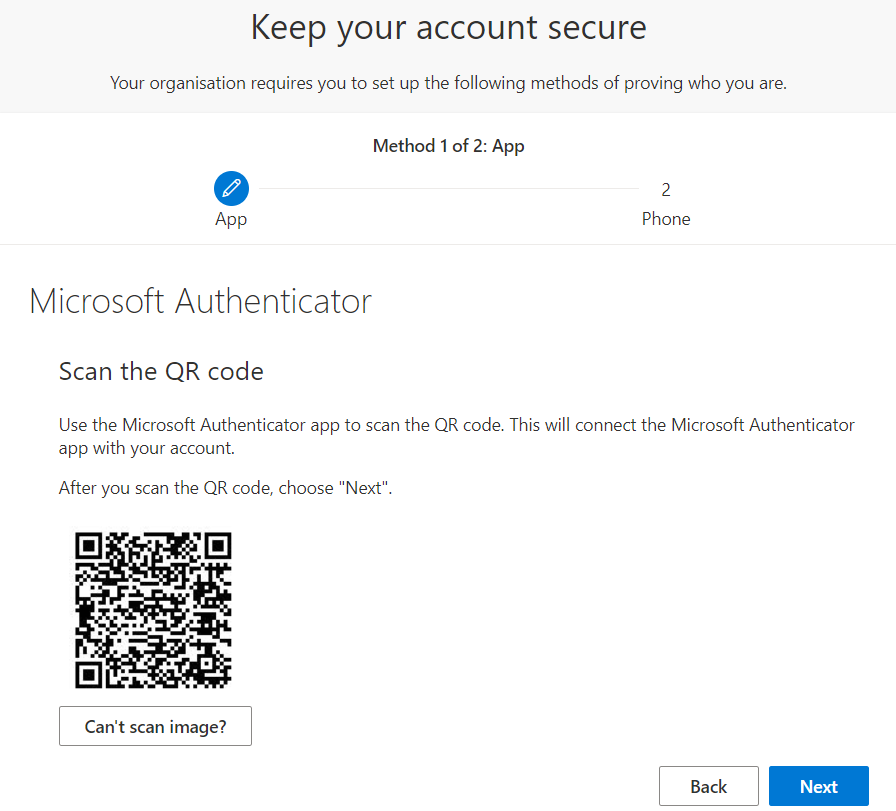Click the Microsoft Authenticator heading
The width and height of the screenshot is (896, 811).
click(x=201, y=301)
